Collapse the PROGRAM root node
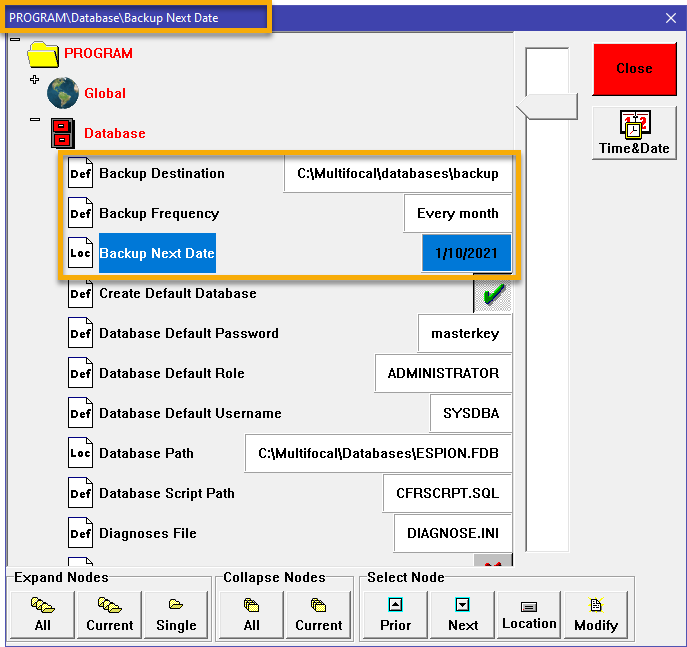Viewport: 687px width, 647px height. coord(15,39)
